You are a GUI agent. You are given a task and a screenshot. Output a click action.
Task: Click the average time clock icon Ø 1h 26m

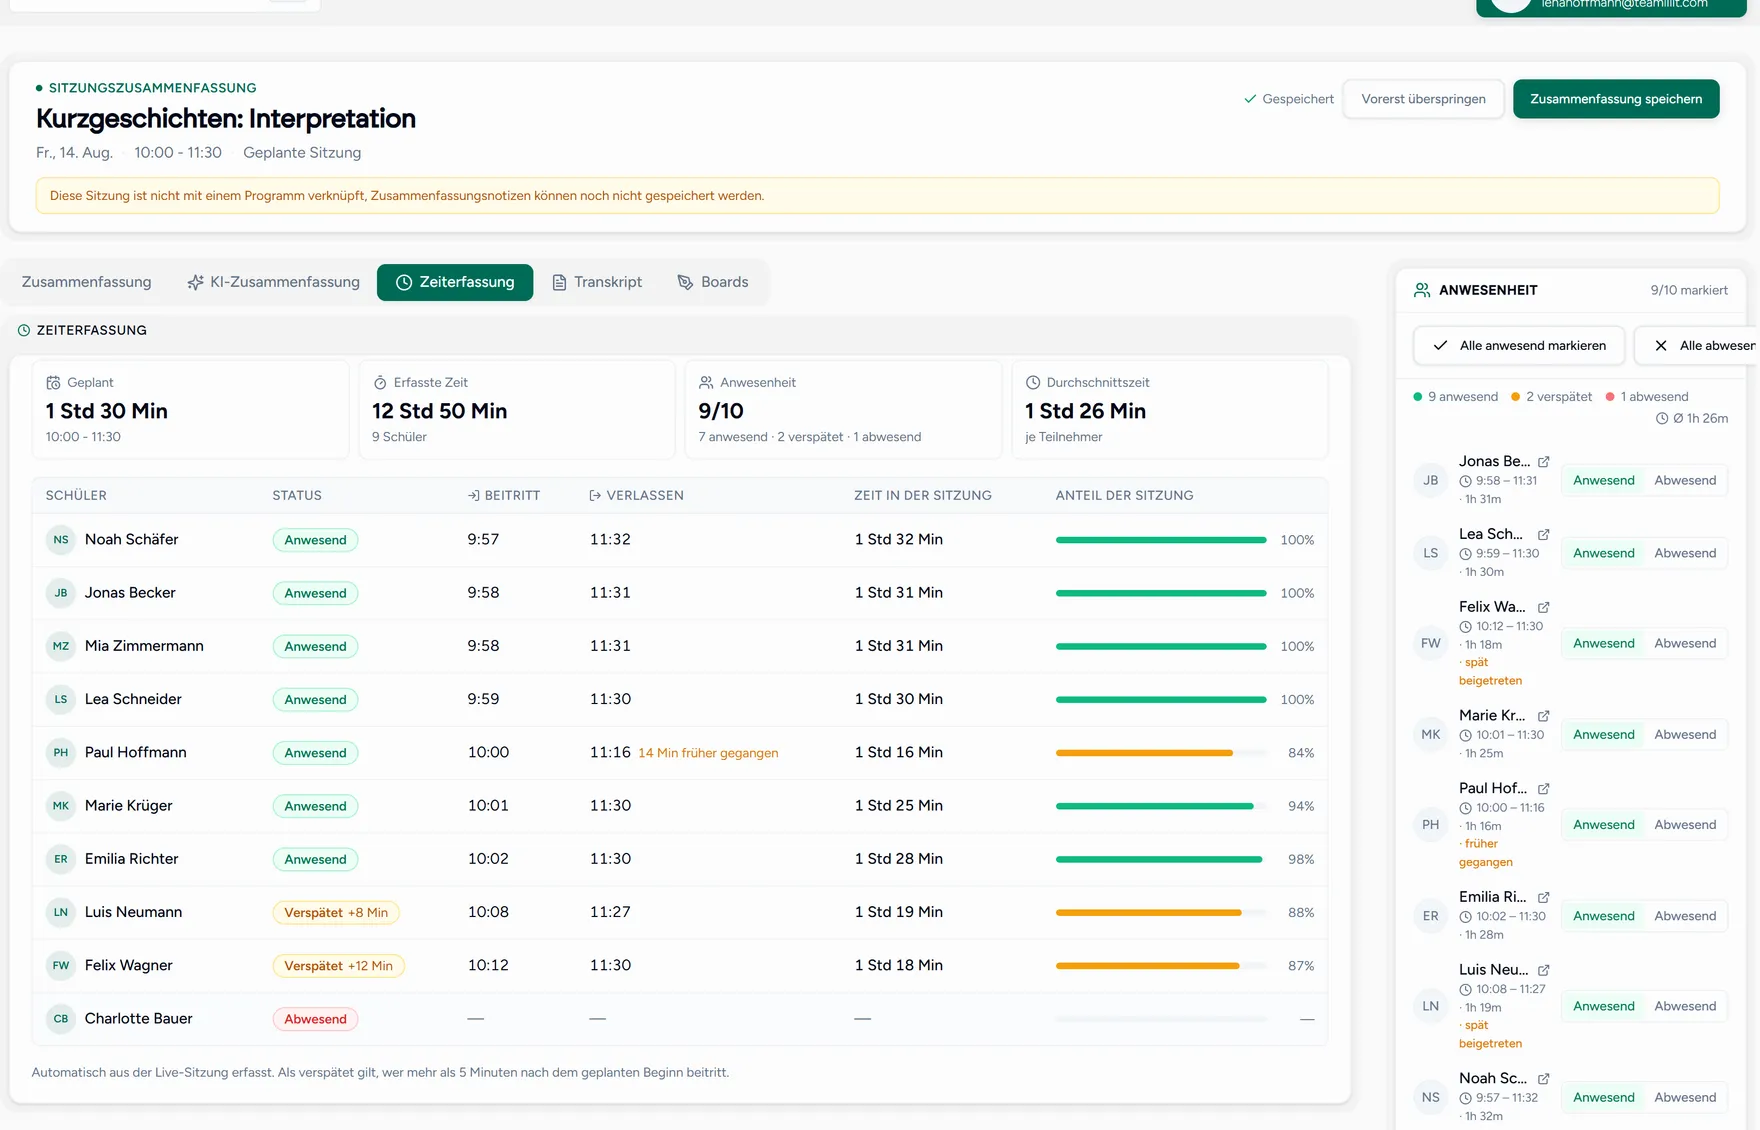click(1662, 419)
